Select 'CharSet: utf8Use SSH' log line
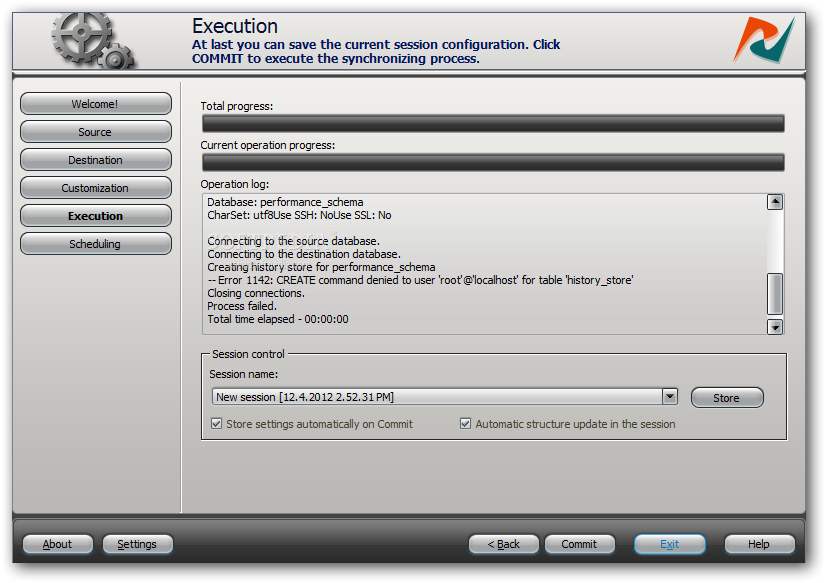826x583 pixels. click(x=299, y=215)
